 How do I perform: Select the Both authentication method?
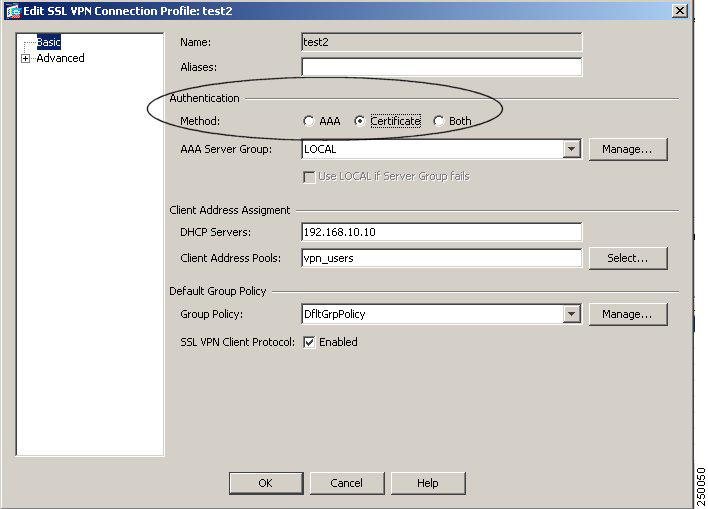tap(438, 121)
